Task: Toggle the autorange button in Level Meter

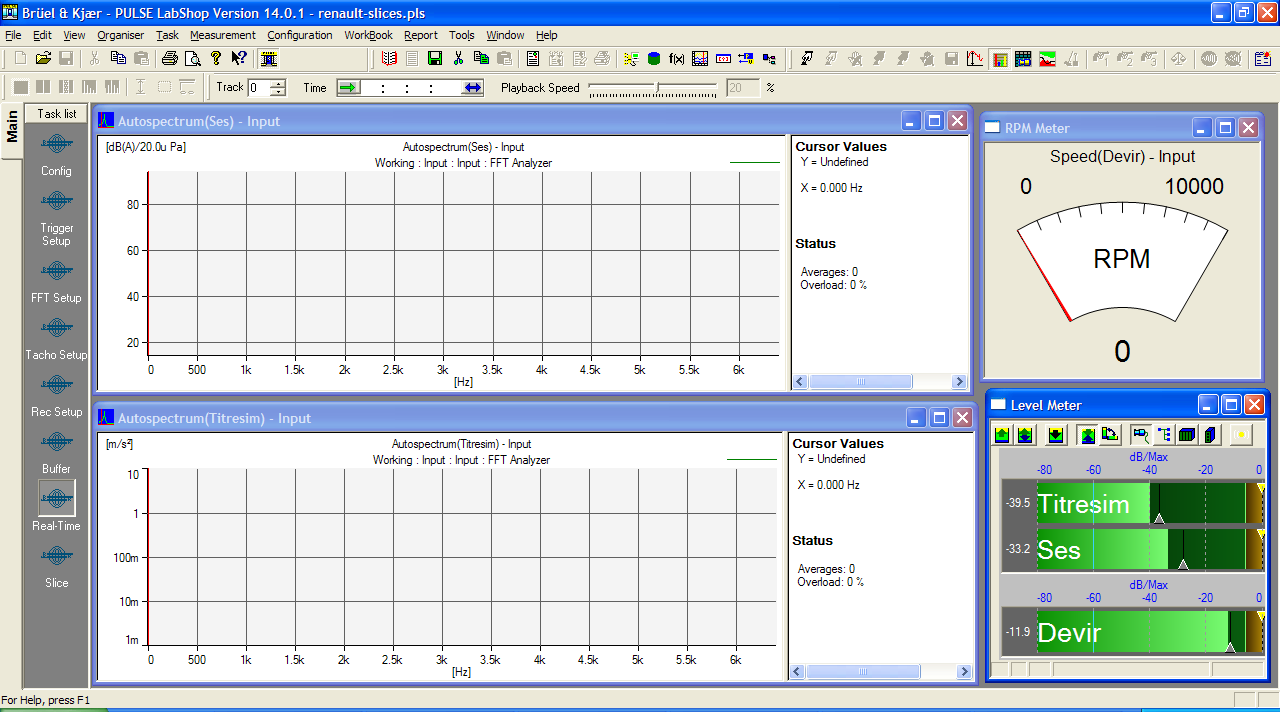Action: [x=1087, y=435]
